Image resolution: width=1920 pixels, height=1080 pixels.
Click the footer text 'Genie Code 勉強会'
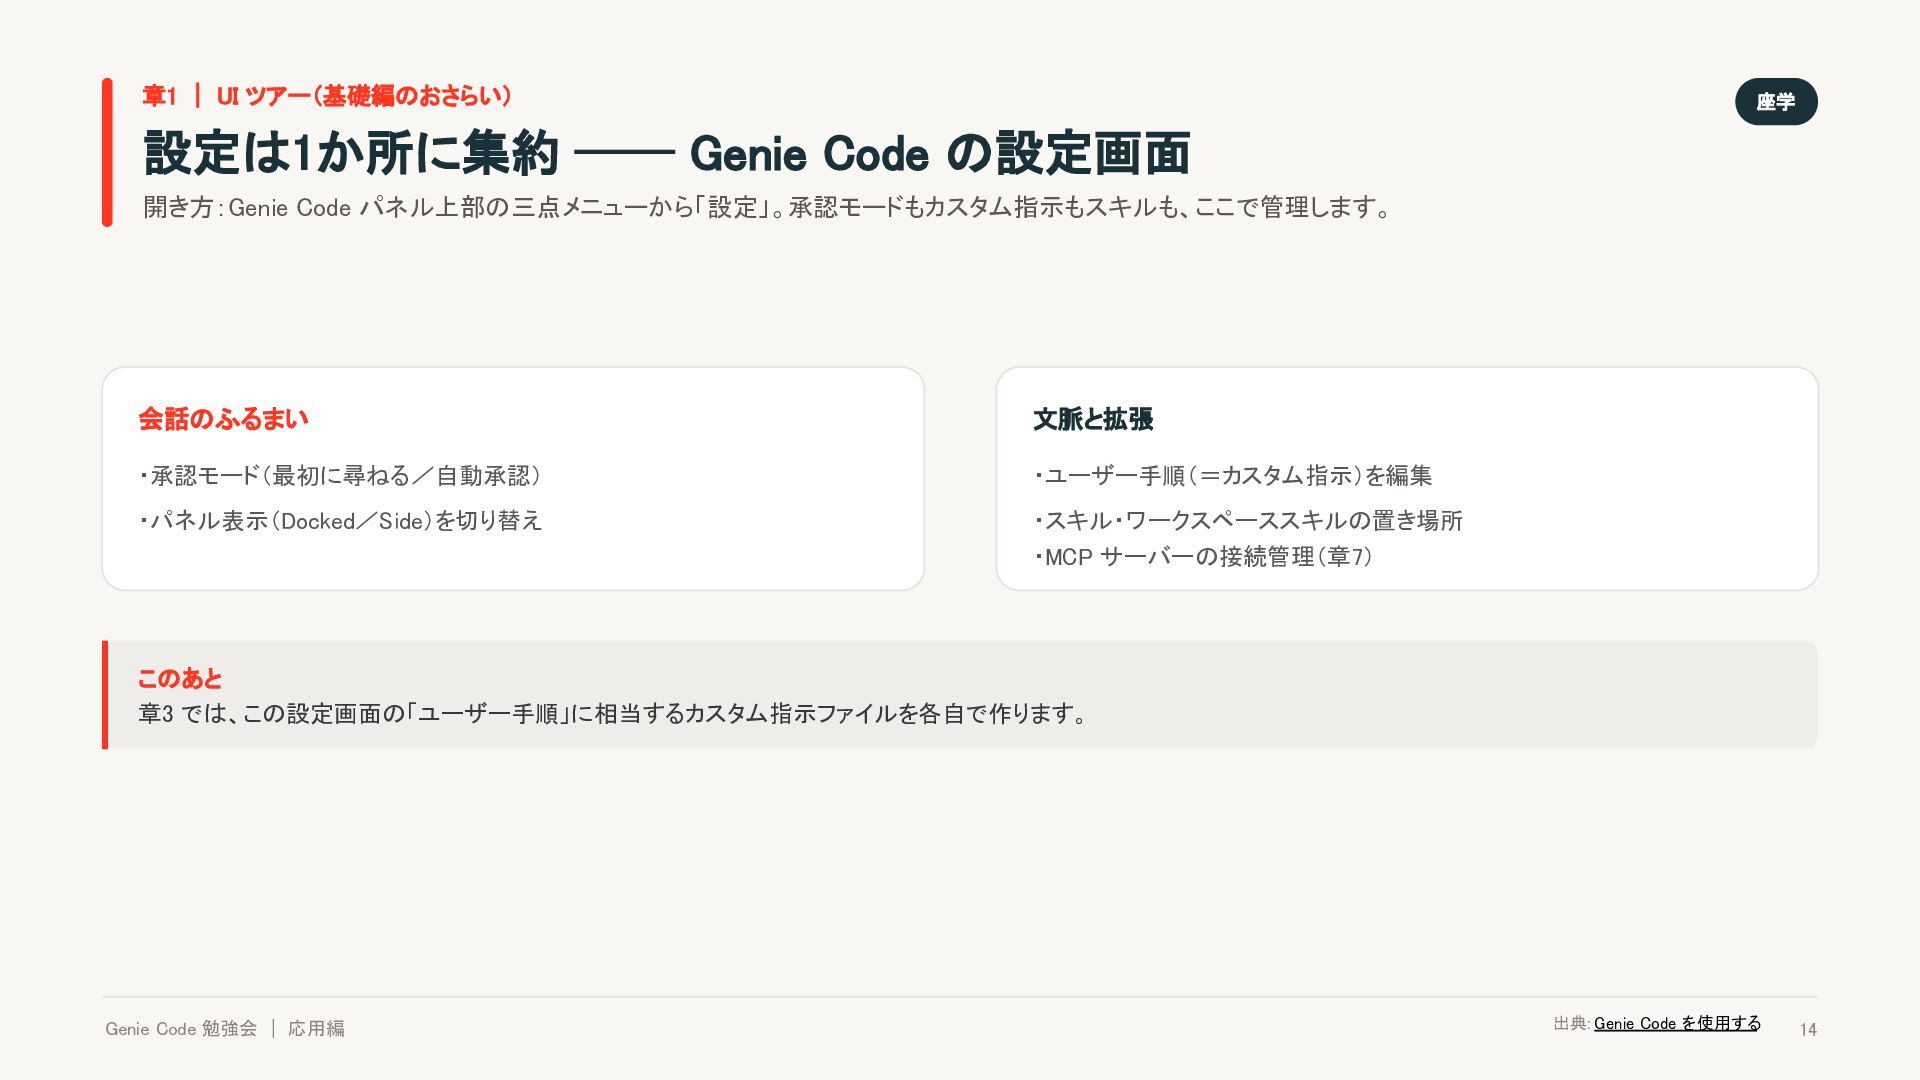tap(181, 1028)
